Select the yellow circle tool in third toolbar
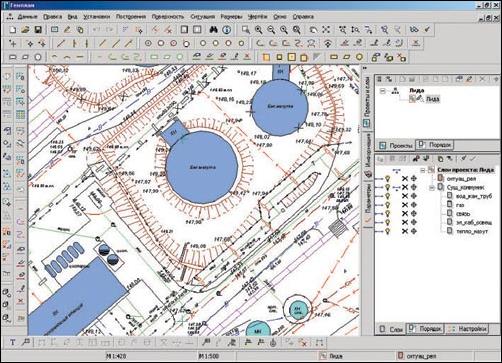502x363 pixels. coord(359,57)
